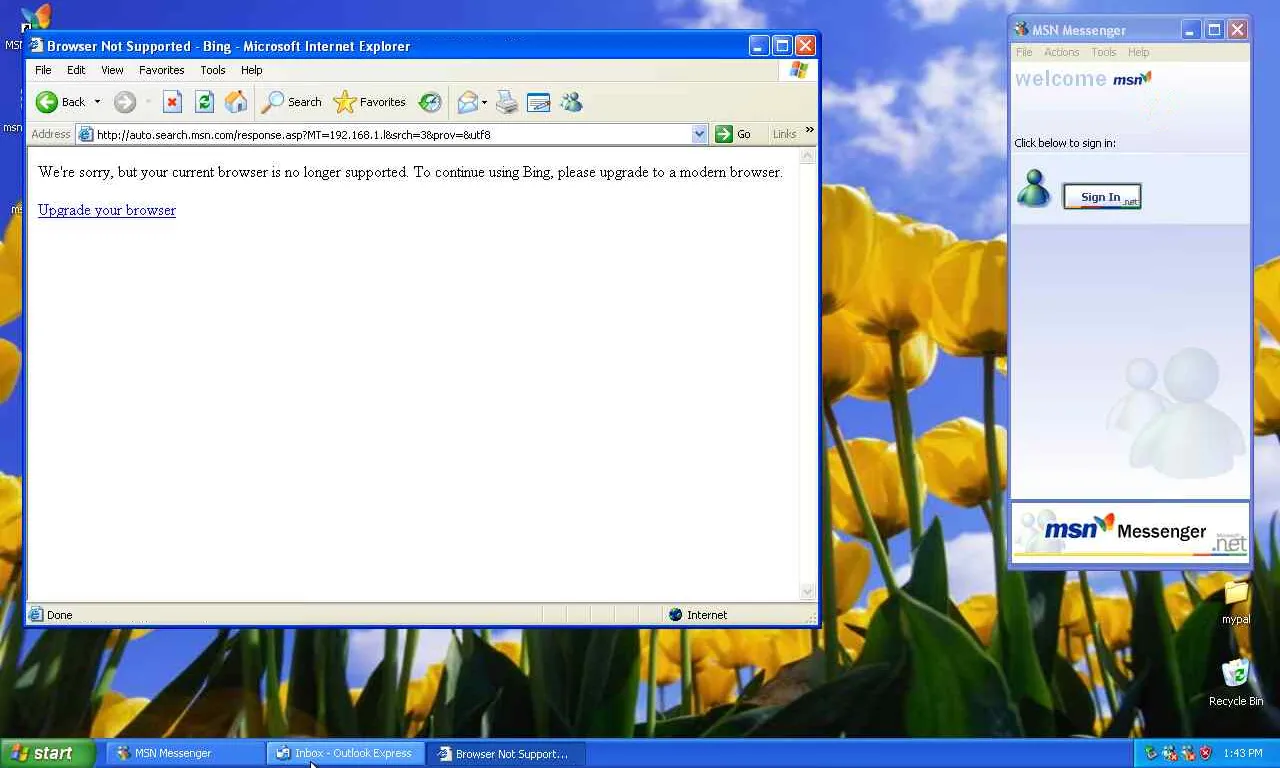Click the MSN Messenger title bar icon

pos(1021,30)
